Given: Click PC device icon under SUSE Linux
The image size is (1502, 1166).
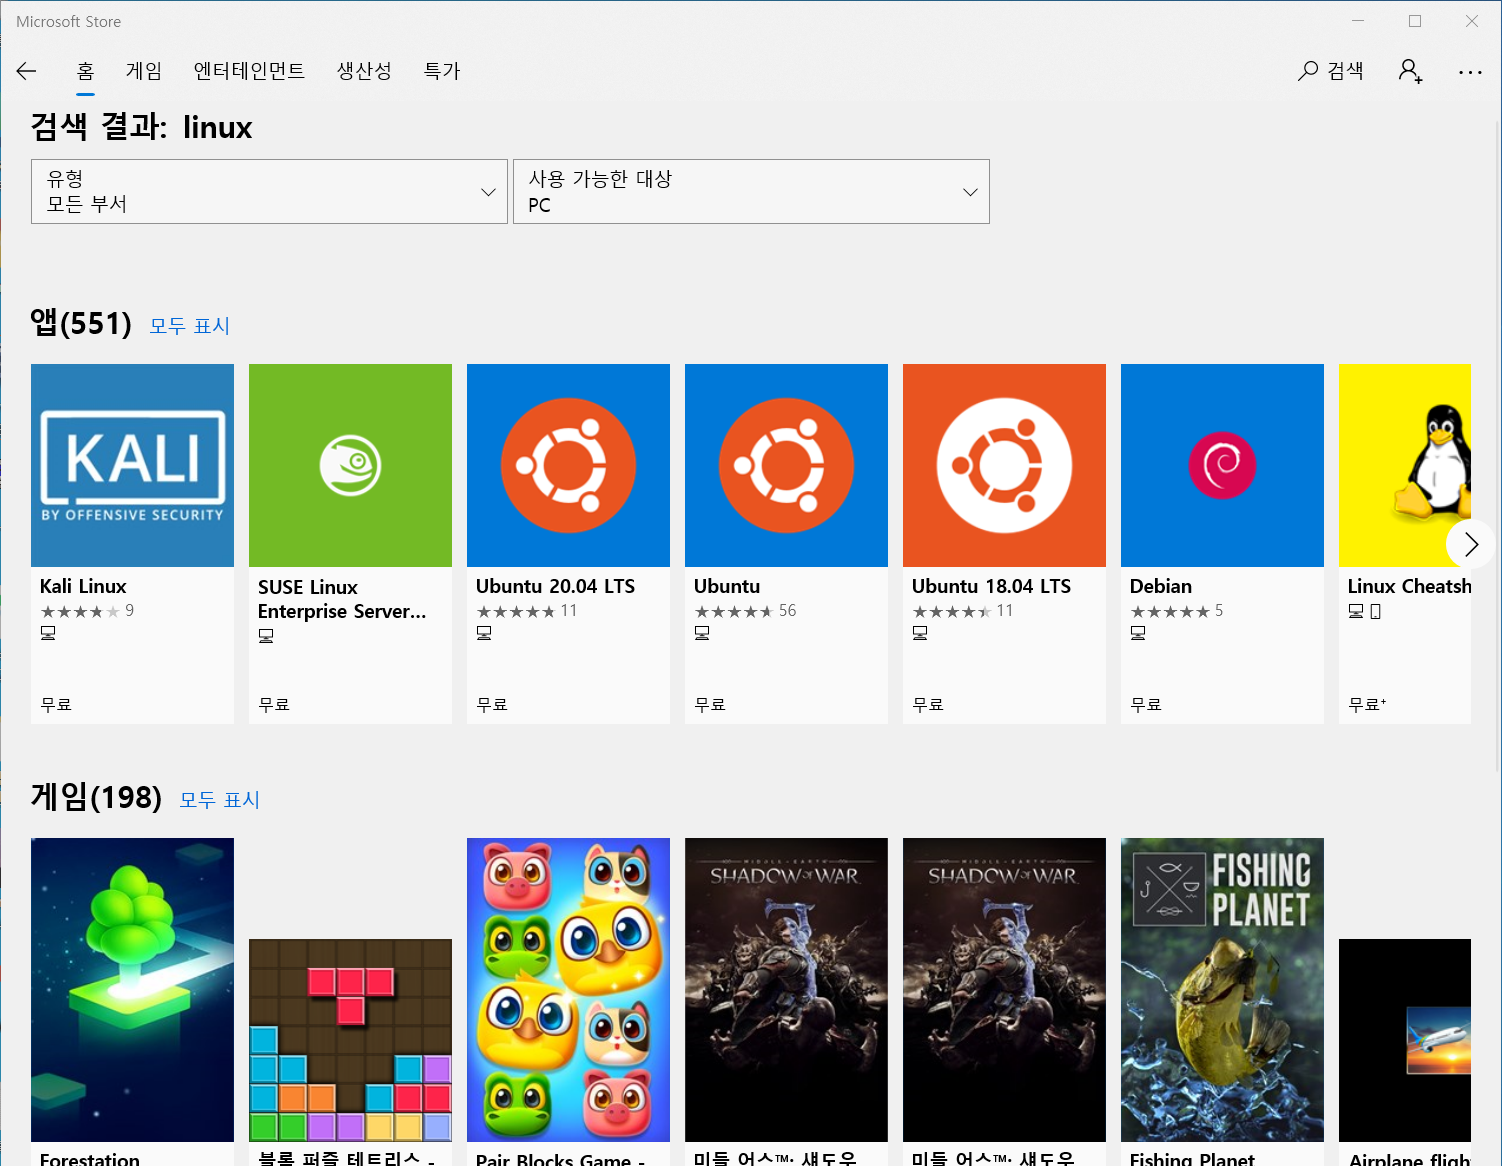Looking at the screenshot, I should (x=266, y=636).
